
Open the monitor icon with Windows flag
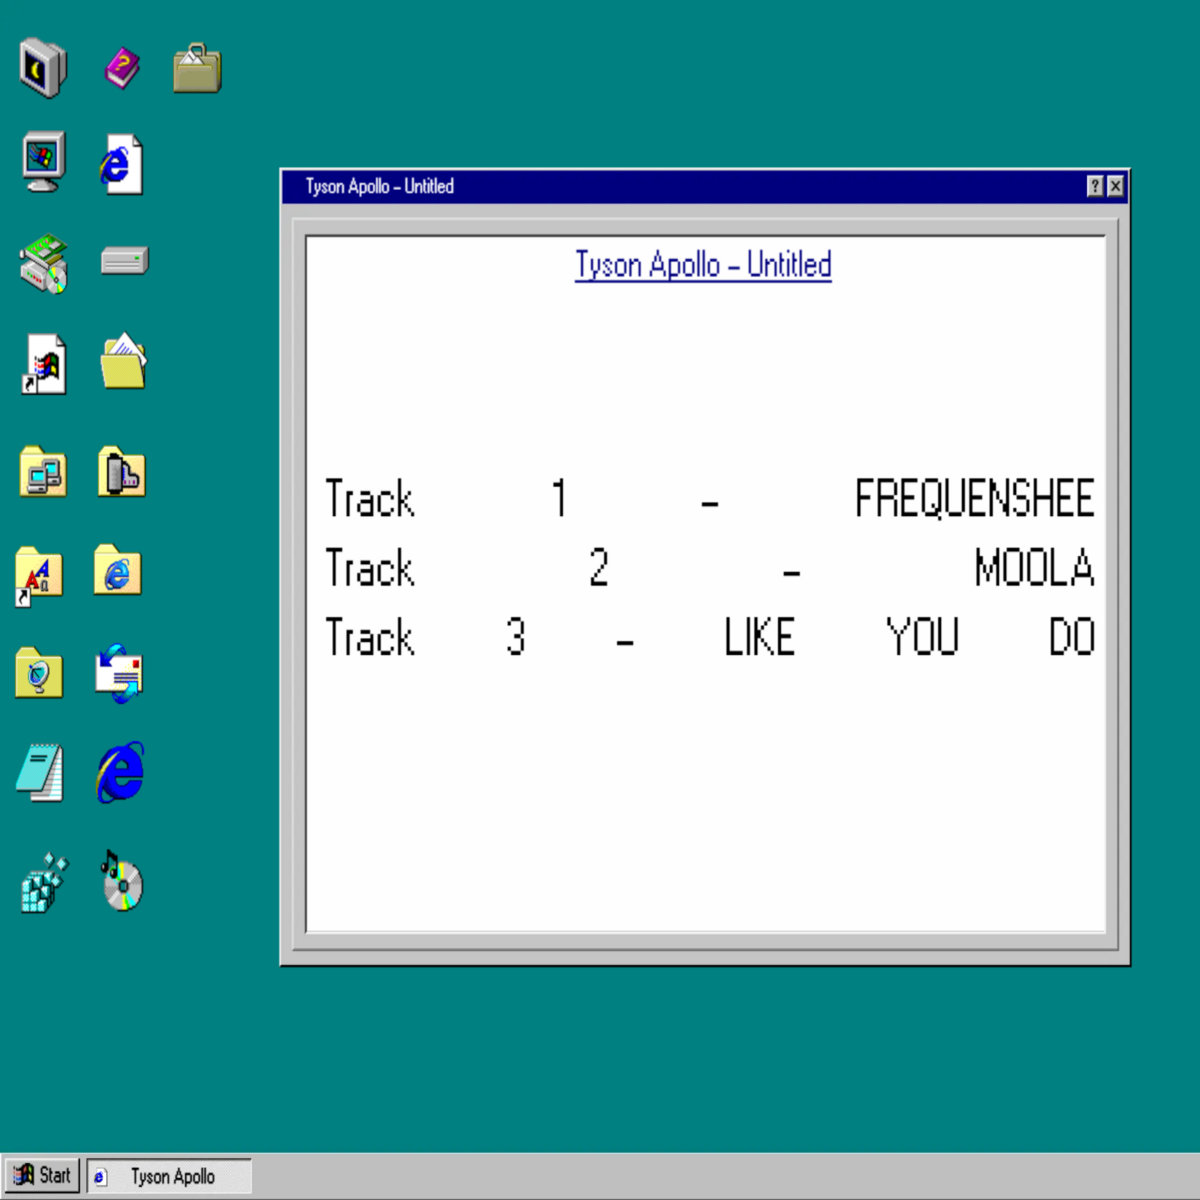point(43,161)
